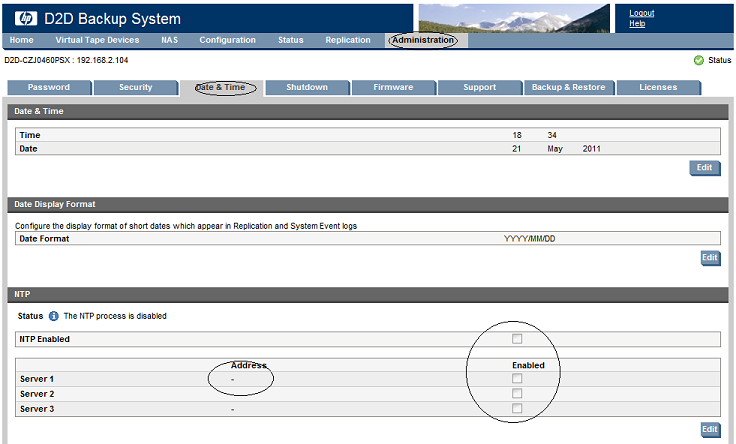Click device name D2D-CZJ0460PSX : 192.168.2.104

point(66,60)
